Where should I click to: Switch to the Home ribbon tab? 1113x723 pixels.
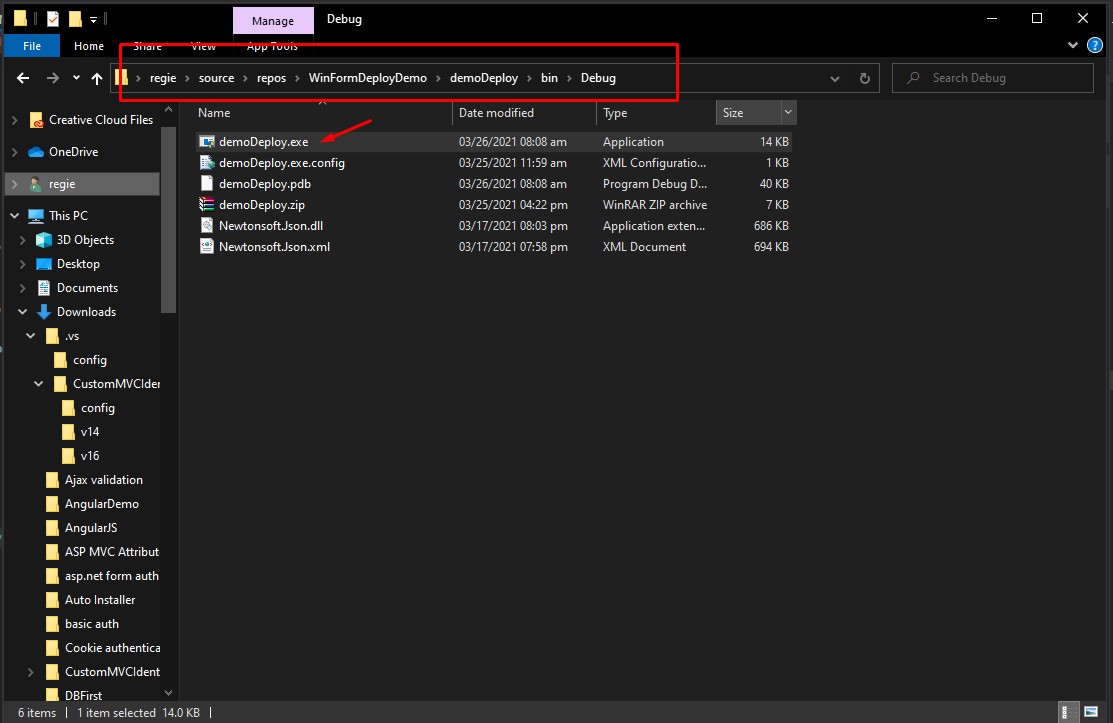[x=89, y=46]
